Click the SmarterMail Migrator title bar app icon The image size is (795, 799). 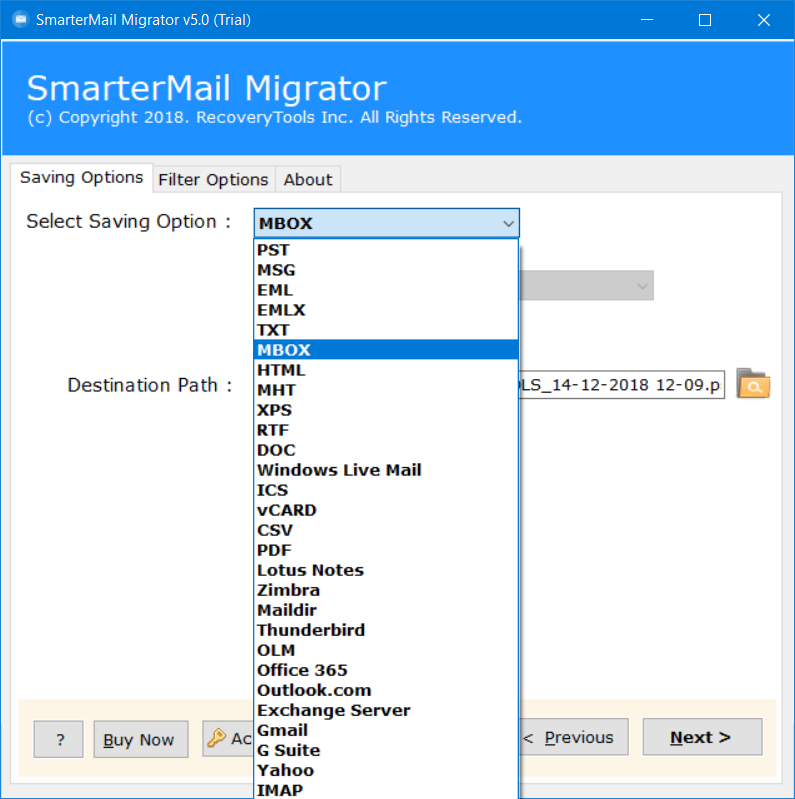(20, 19)
